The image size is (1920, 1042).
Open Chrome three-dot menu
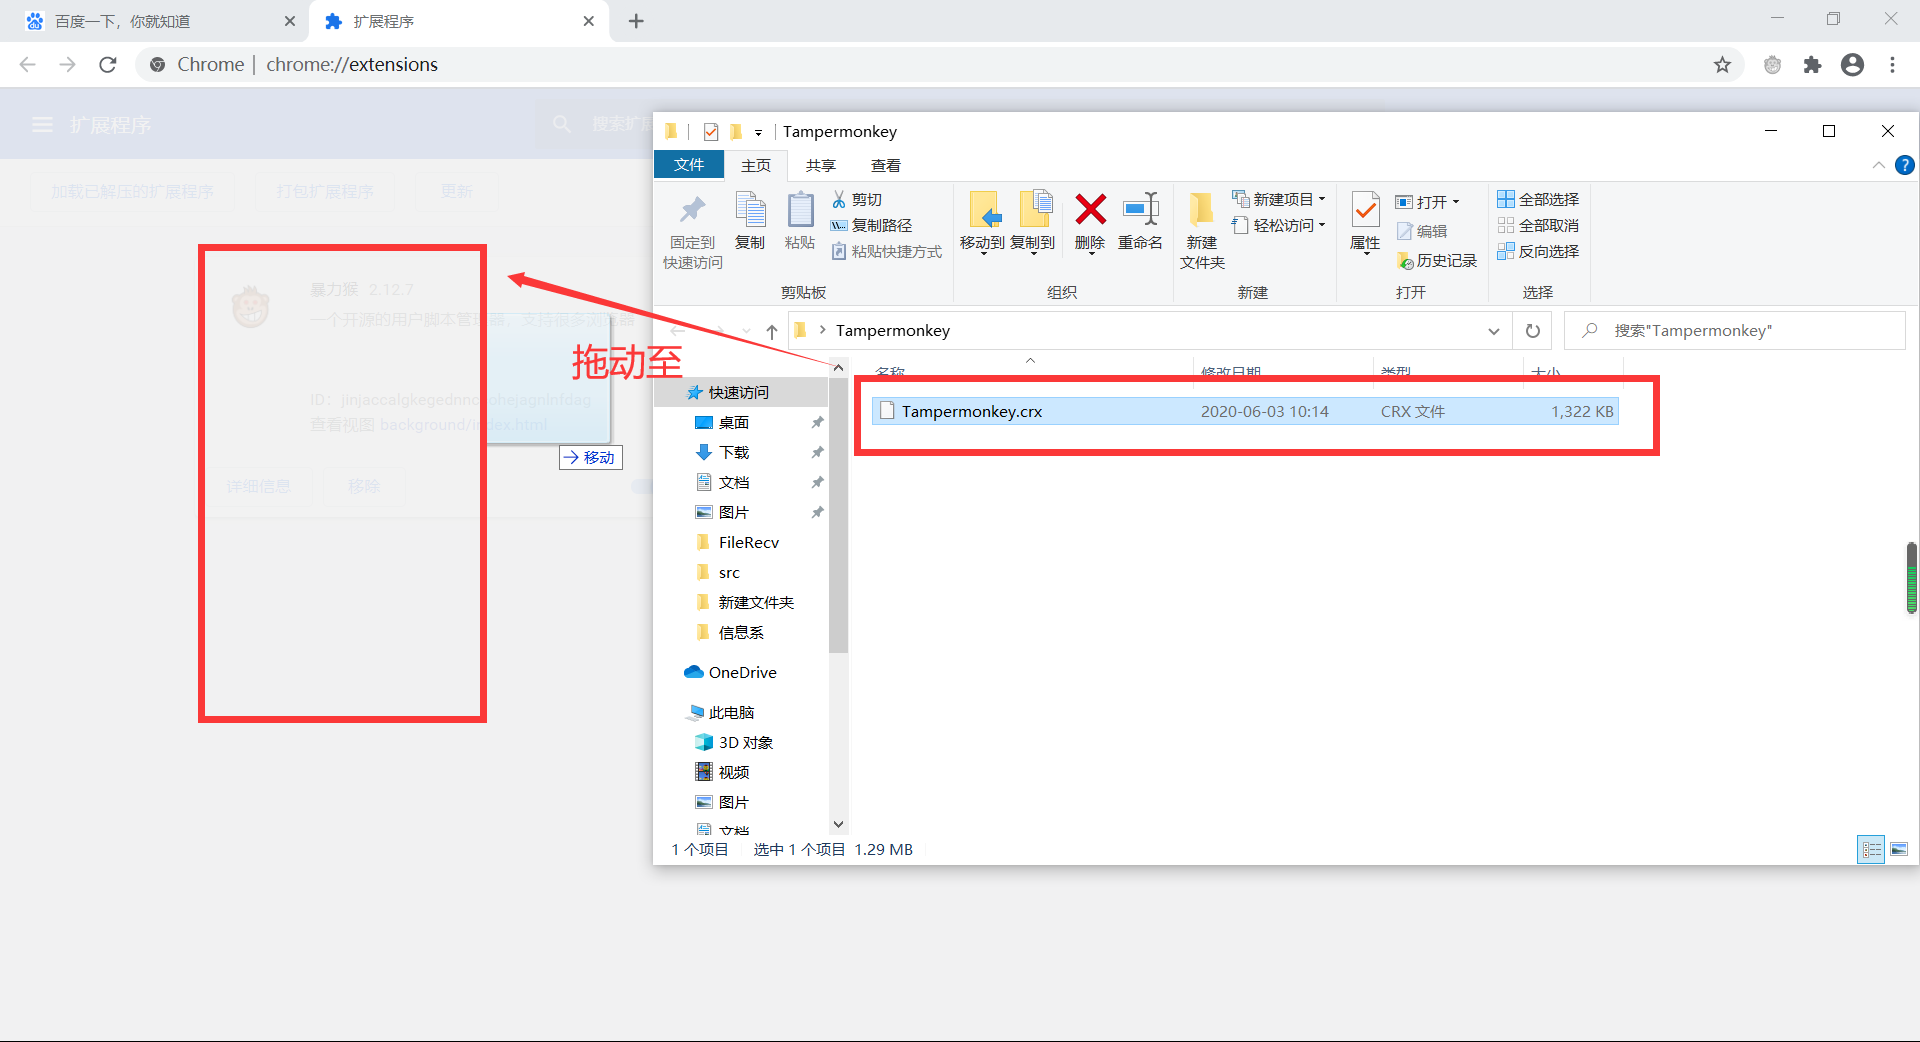coord(1892,65)
